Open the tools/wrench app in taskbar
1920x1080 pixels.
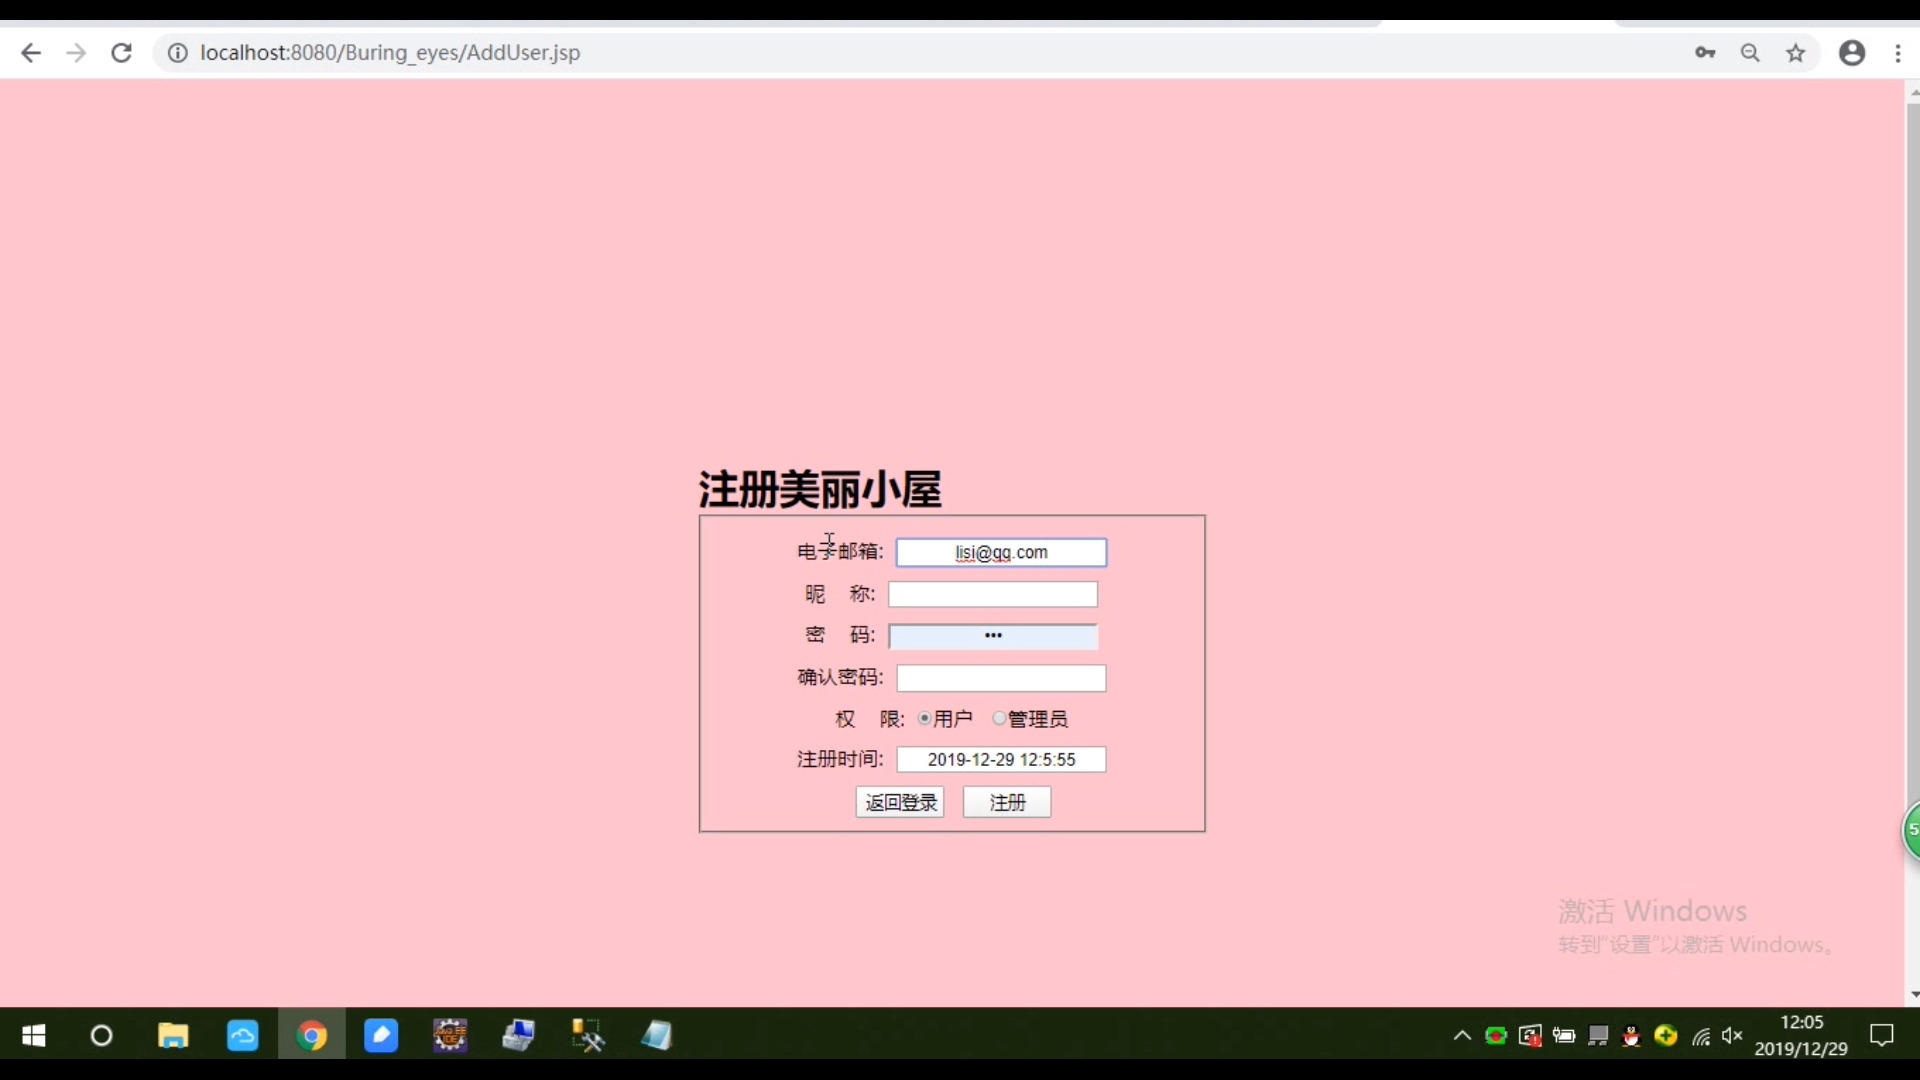[x=587, y=1036]
